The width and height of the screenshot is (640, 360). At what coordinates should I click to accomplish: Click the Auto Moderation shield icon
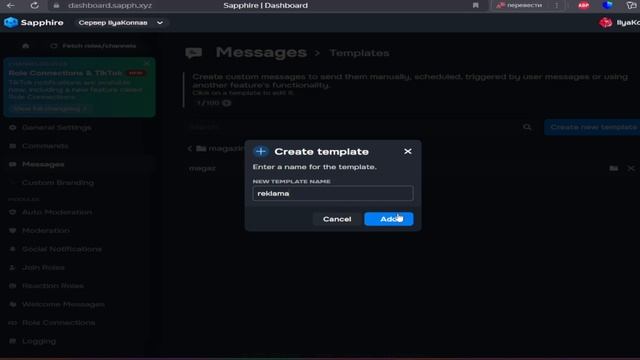(13, 212)
